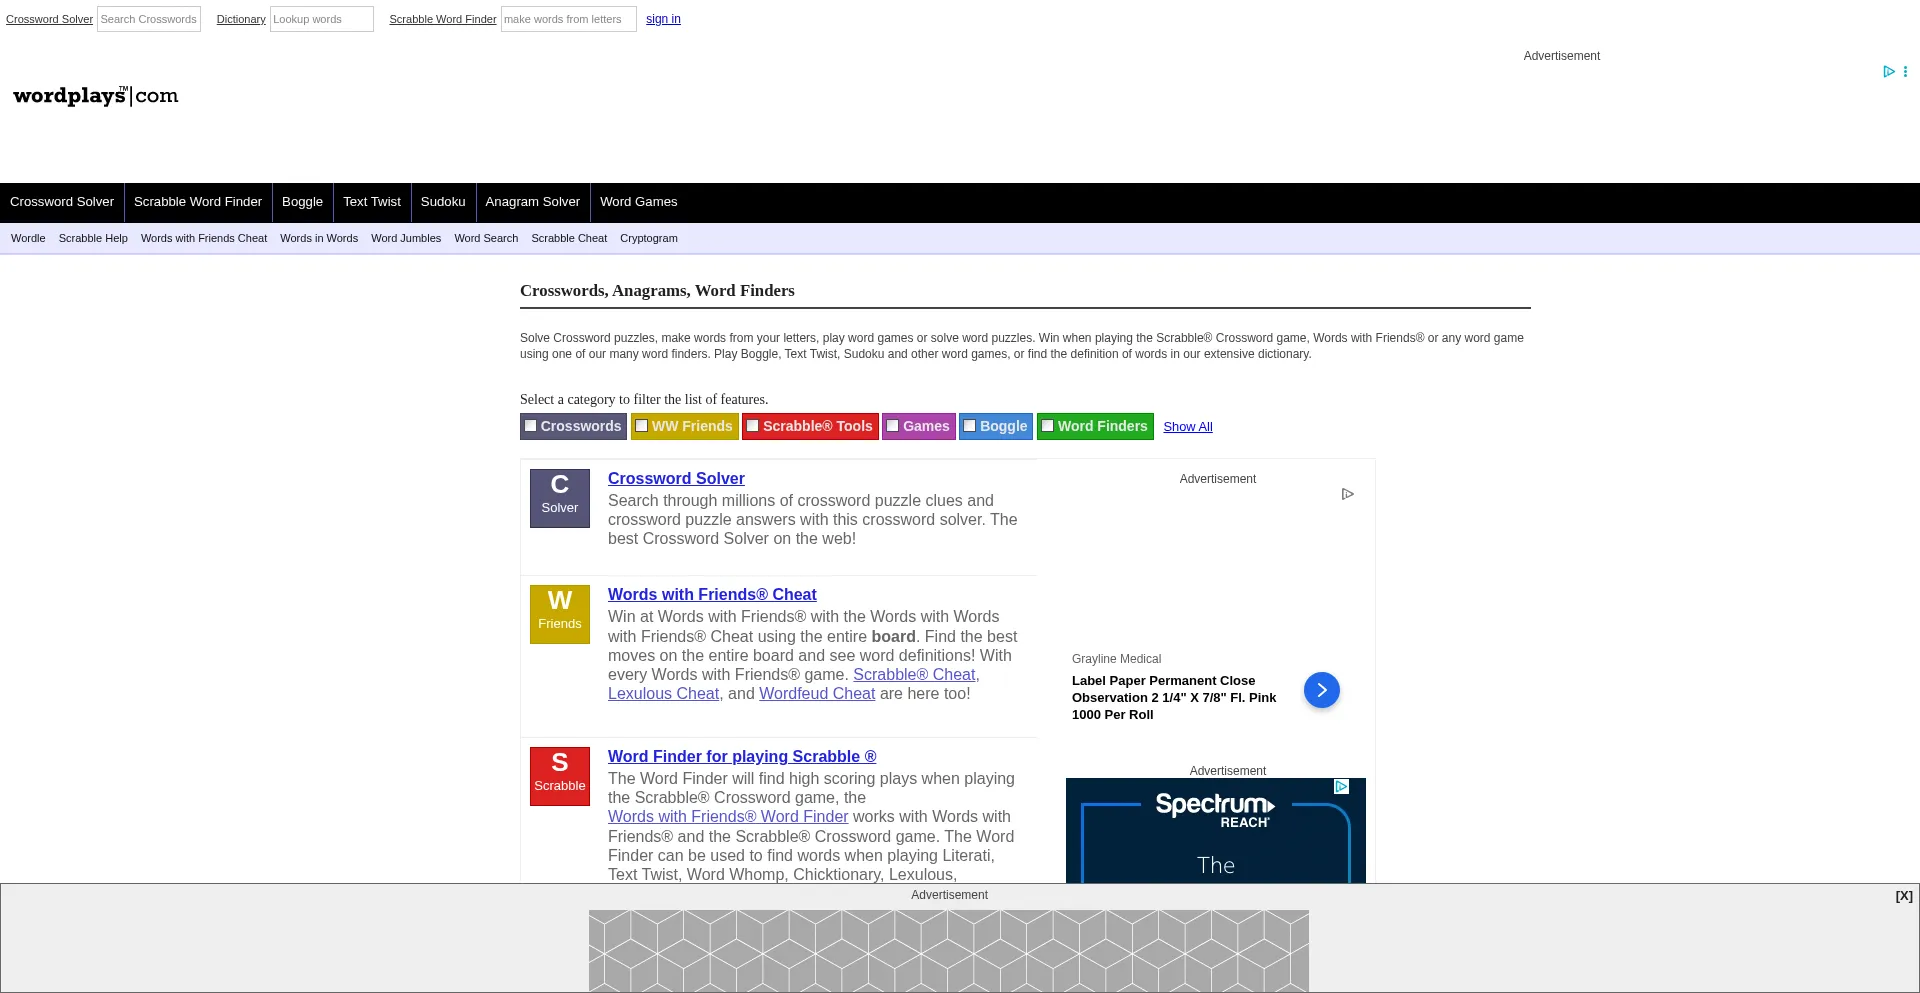Screen dimensions: 1920x993
Task: Open the Sudoku nav item
Action: (x=443, y=202)
